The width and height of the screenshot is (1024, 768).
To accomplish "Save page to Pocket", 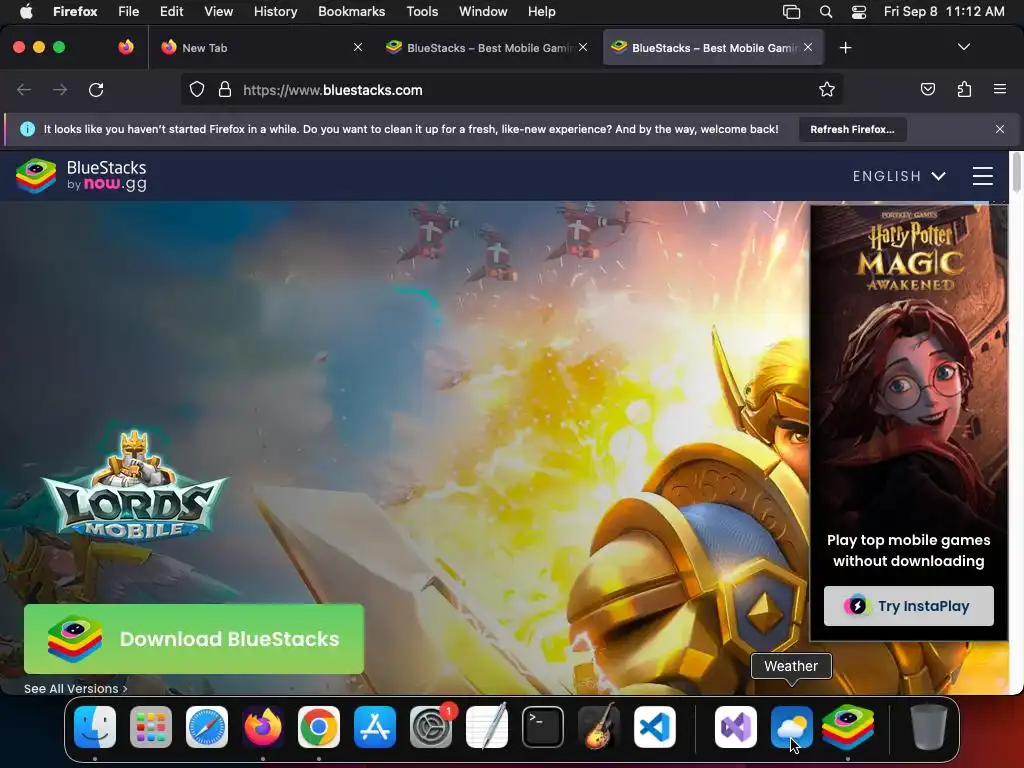I will pyautogui.click(x=928, y=89).
